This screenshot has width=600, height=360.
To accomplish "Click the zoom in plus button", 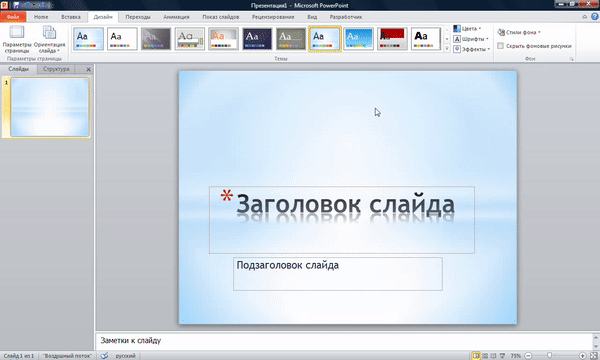I will (x=582, y=356).
